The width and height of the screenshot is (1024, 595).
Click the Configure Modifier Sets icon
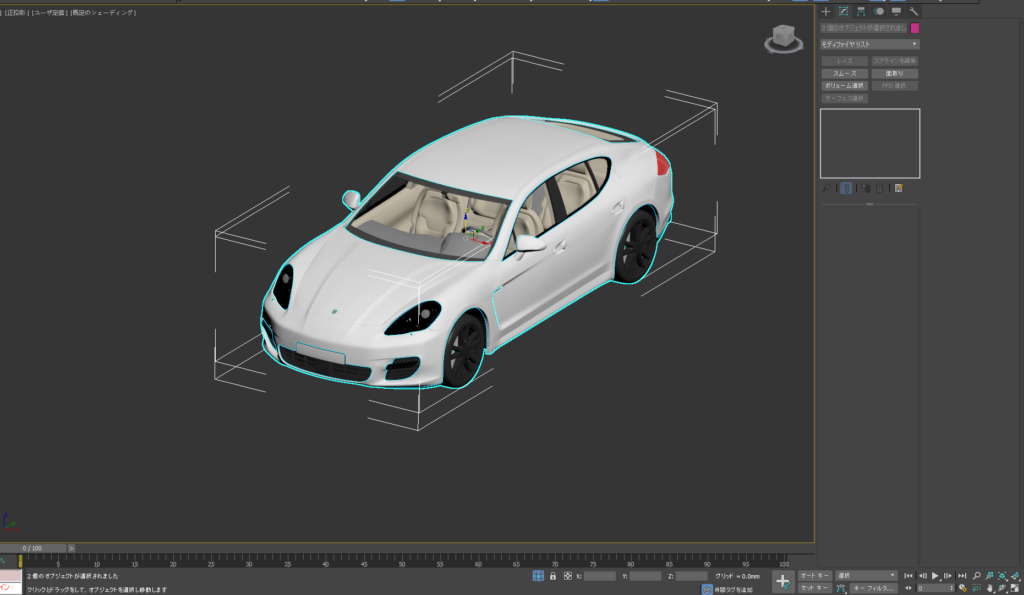click(x=899, y=188)
